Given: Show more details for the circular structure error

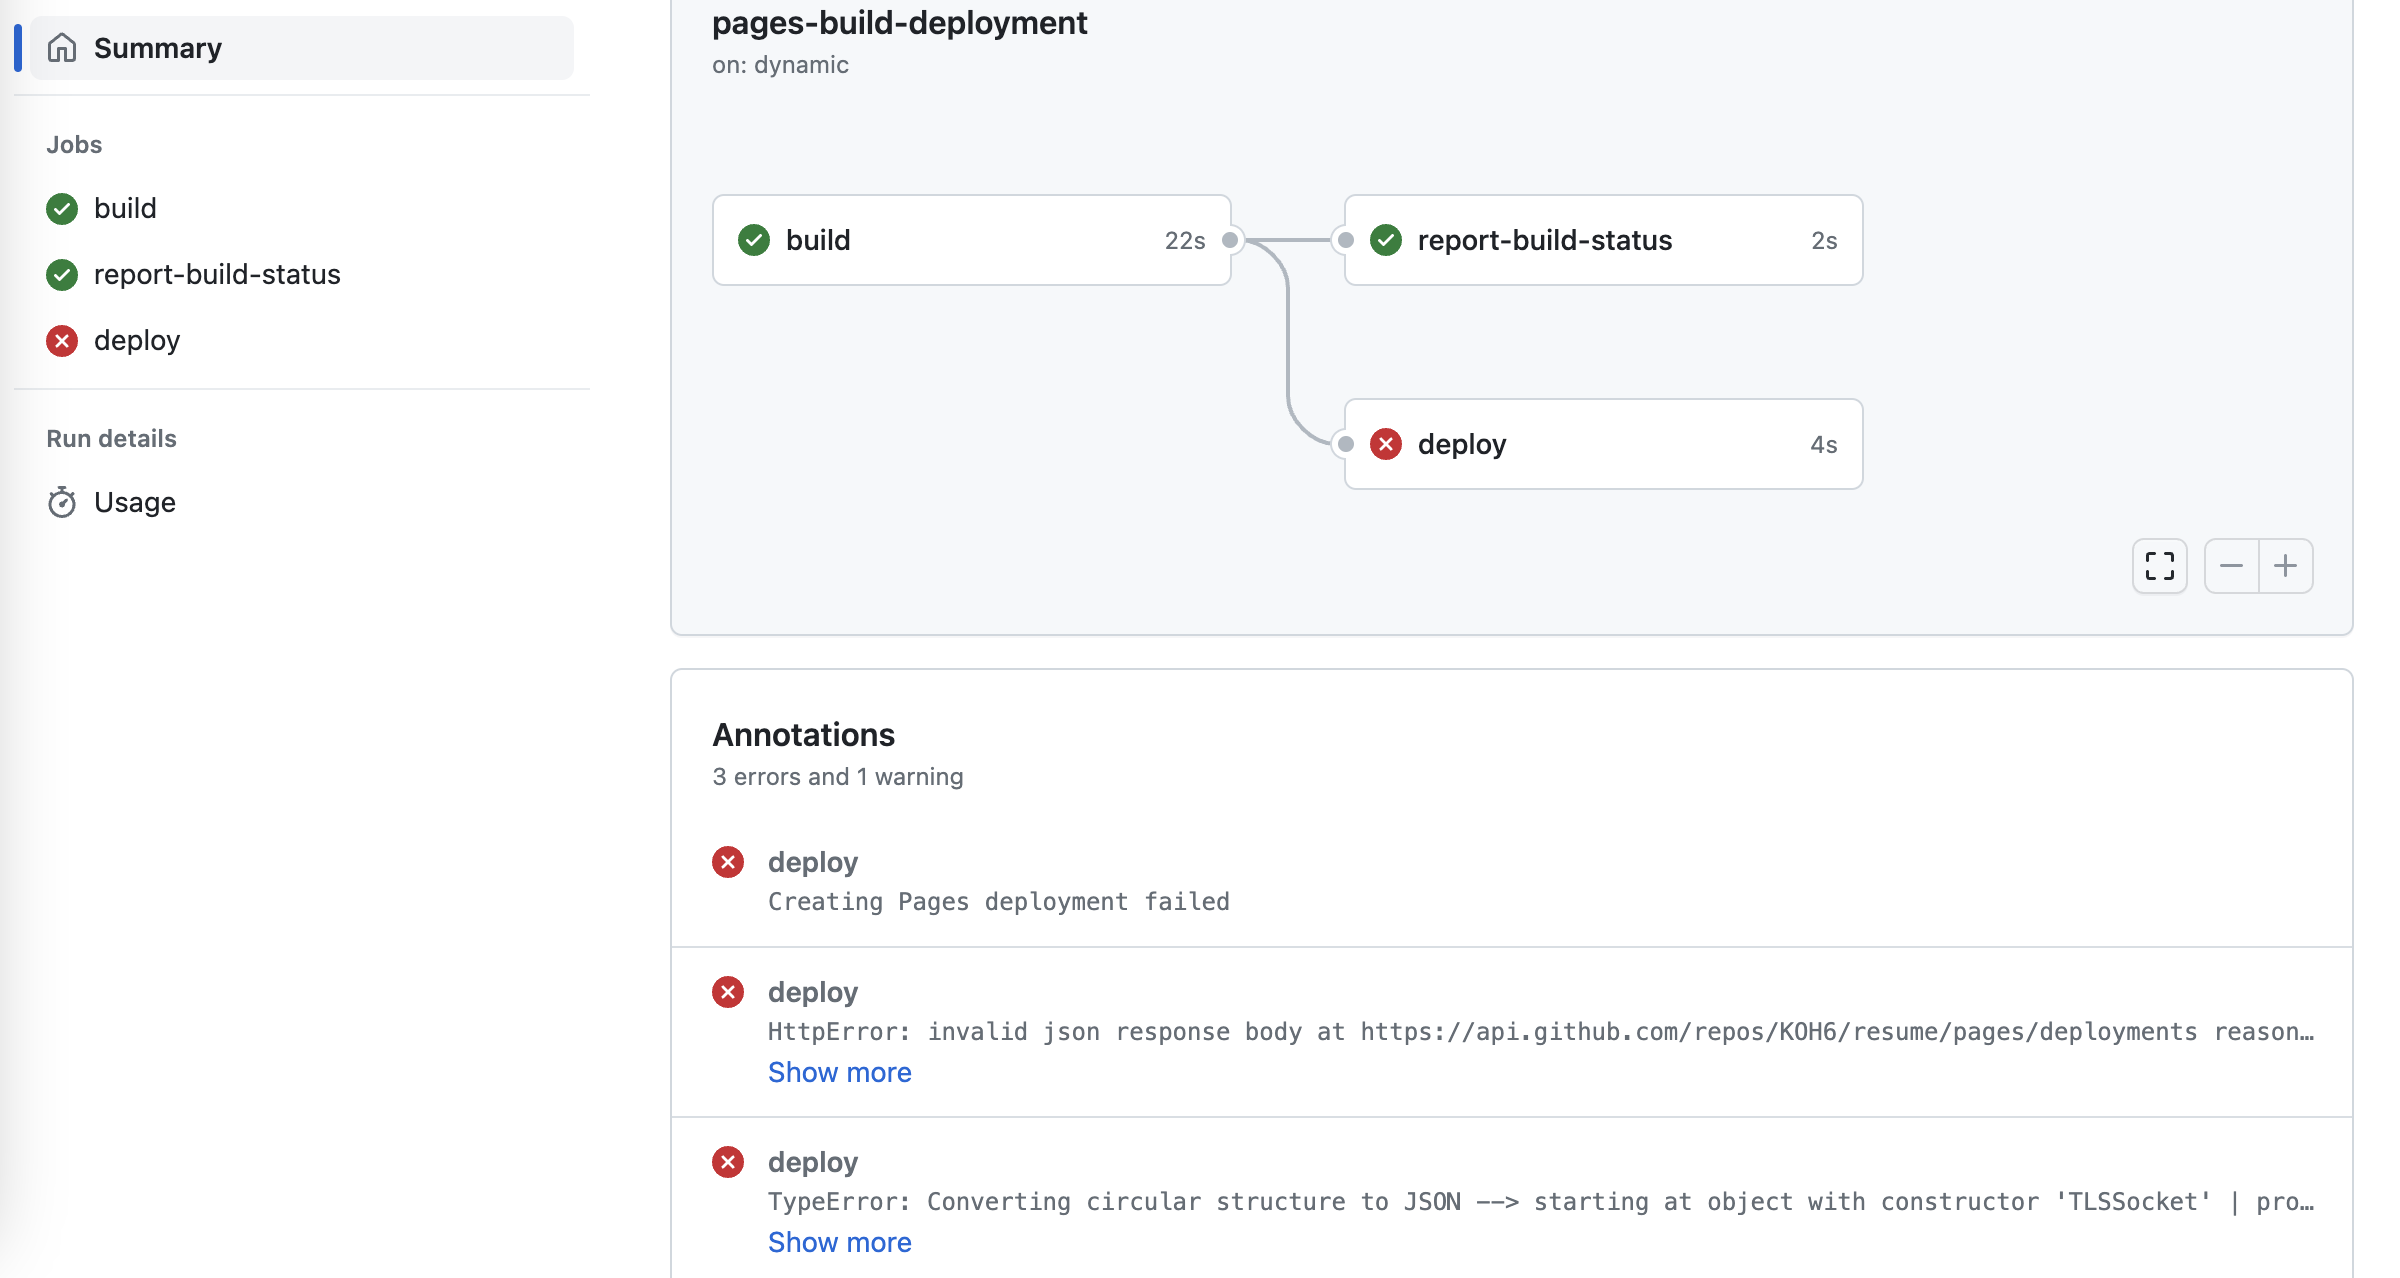Looking at the screenshot, I should [x=839, y=1242].
